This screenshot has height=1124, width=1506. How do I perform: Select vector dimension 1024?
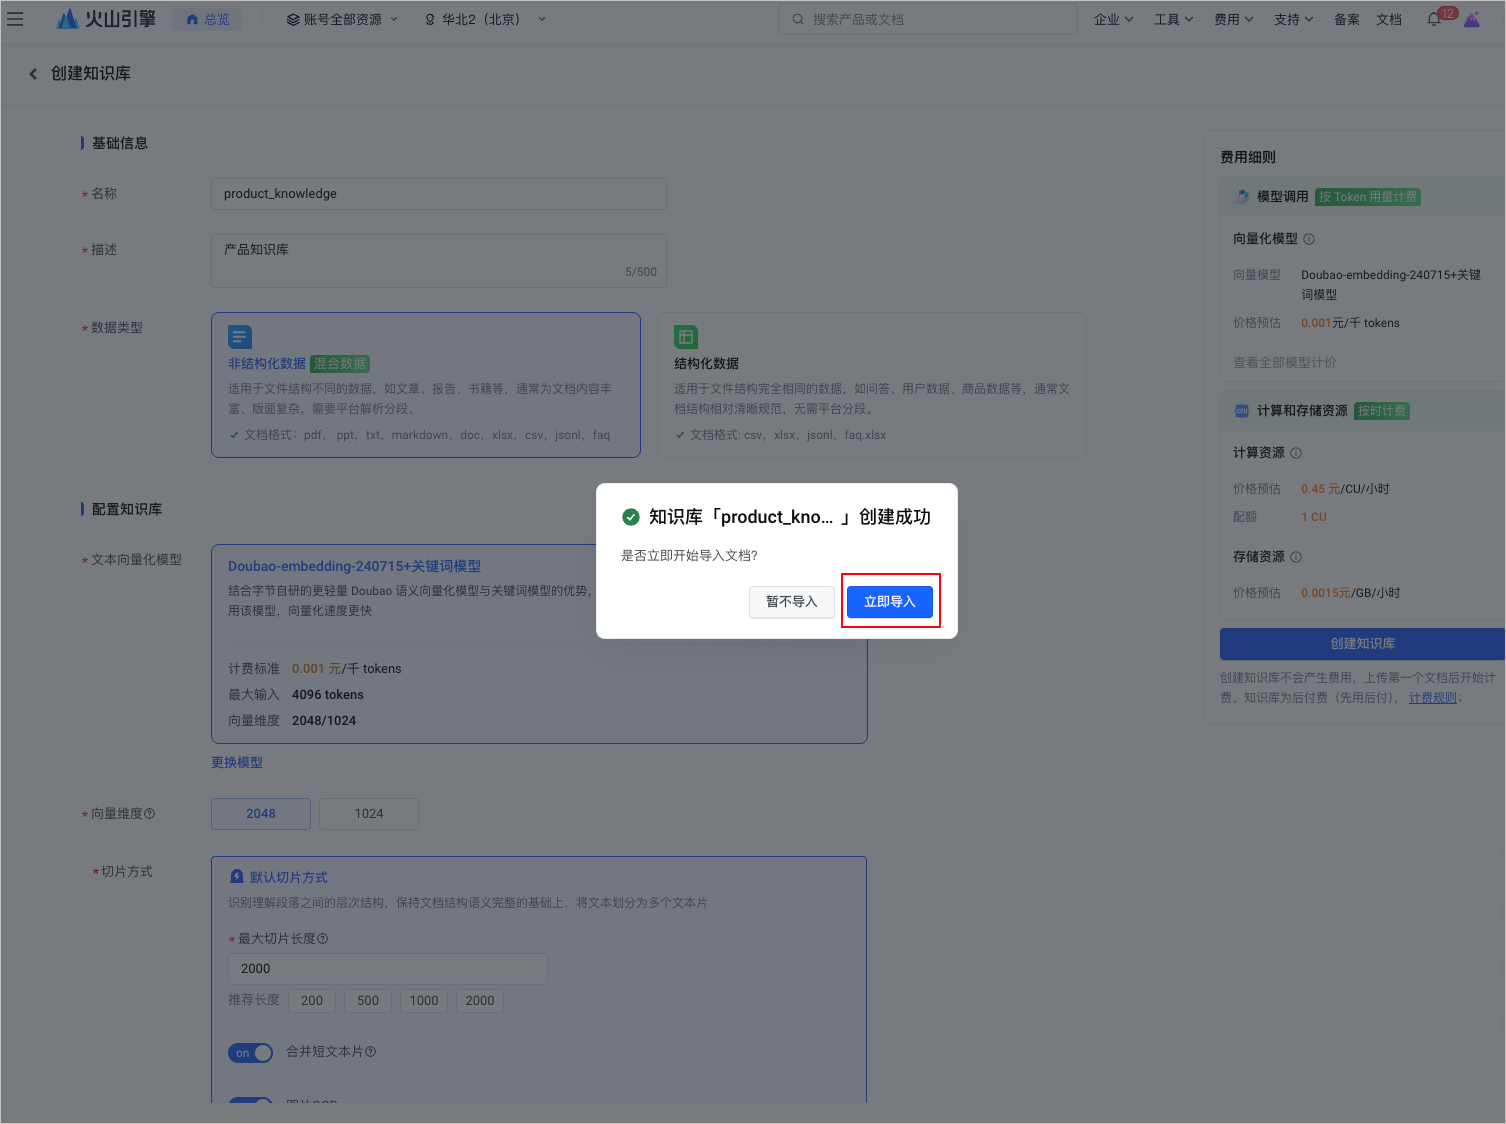pyautogui.click(x=369, y=814)
